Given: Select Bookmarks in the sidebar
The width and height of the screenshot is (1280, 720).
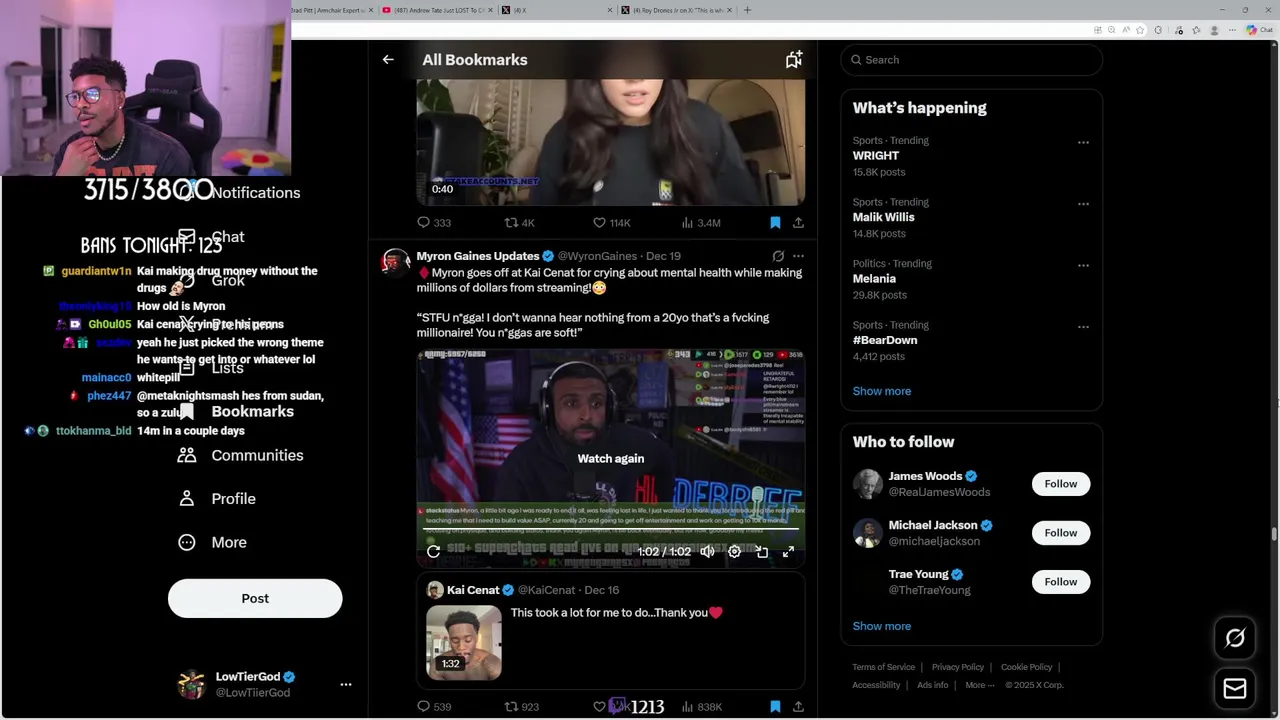Looking at the screenshot, I should (236, 411).
